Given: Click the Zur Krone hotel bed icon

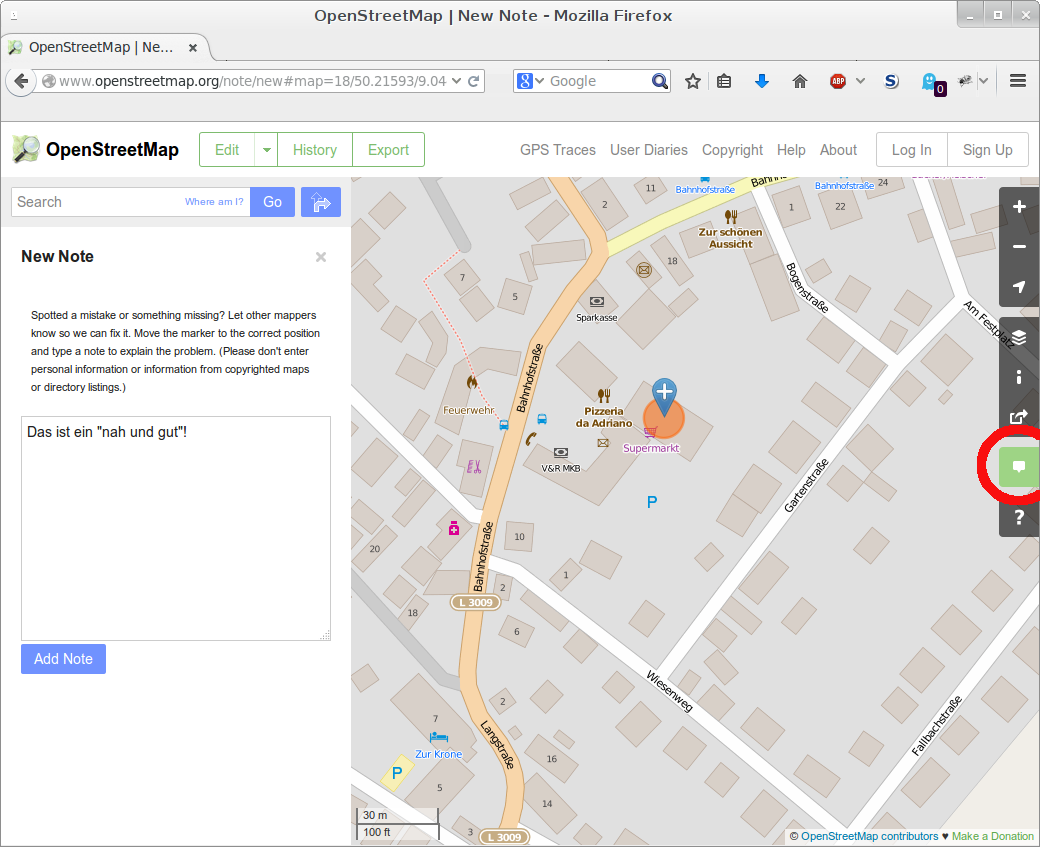Looking at the screenshot, I should 439,737.
